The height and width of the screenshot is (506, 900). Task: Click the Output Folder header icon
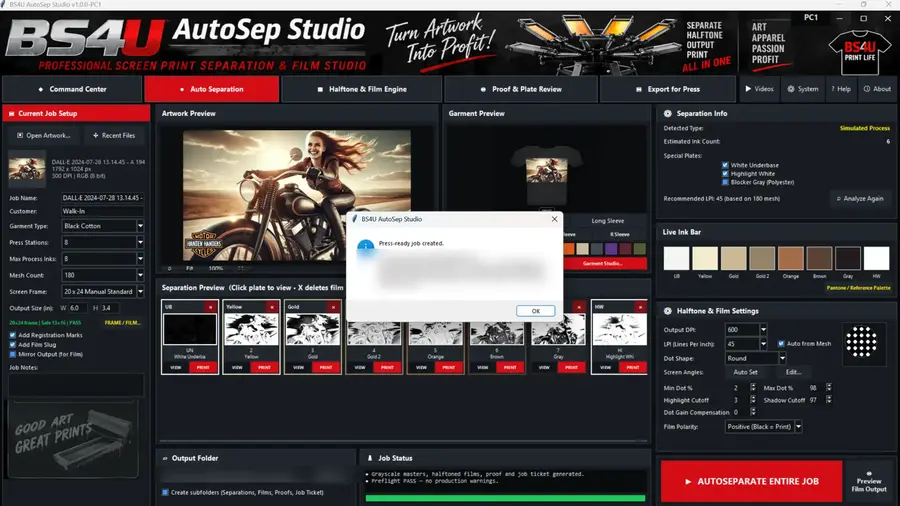[165, 458]
